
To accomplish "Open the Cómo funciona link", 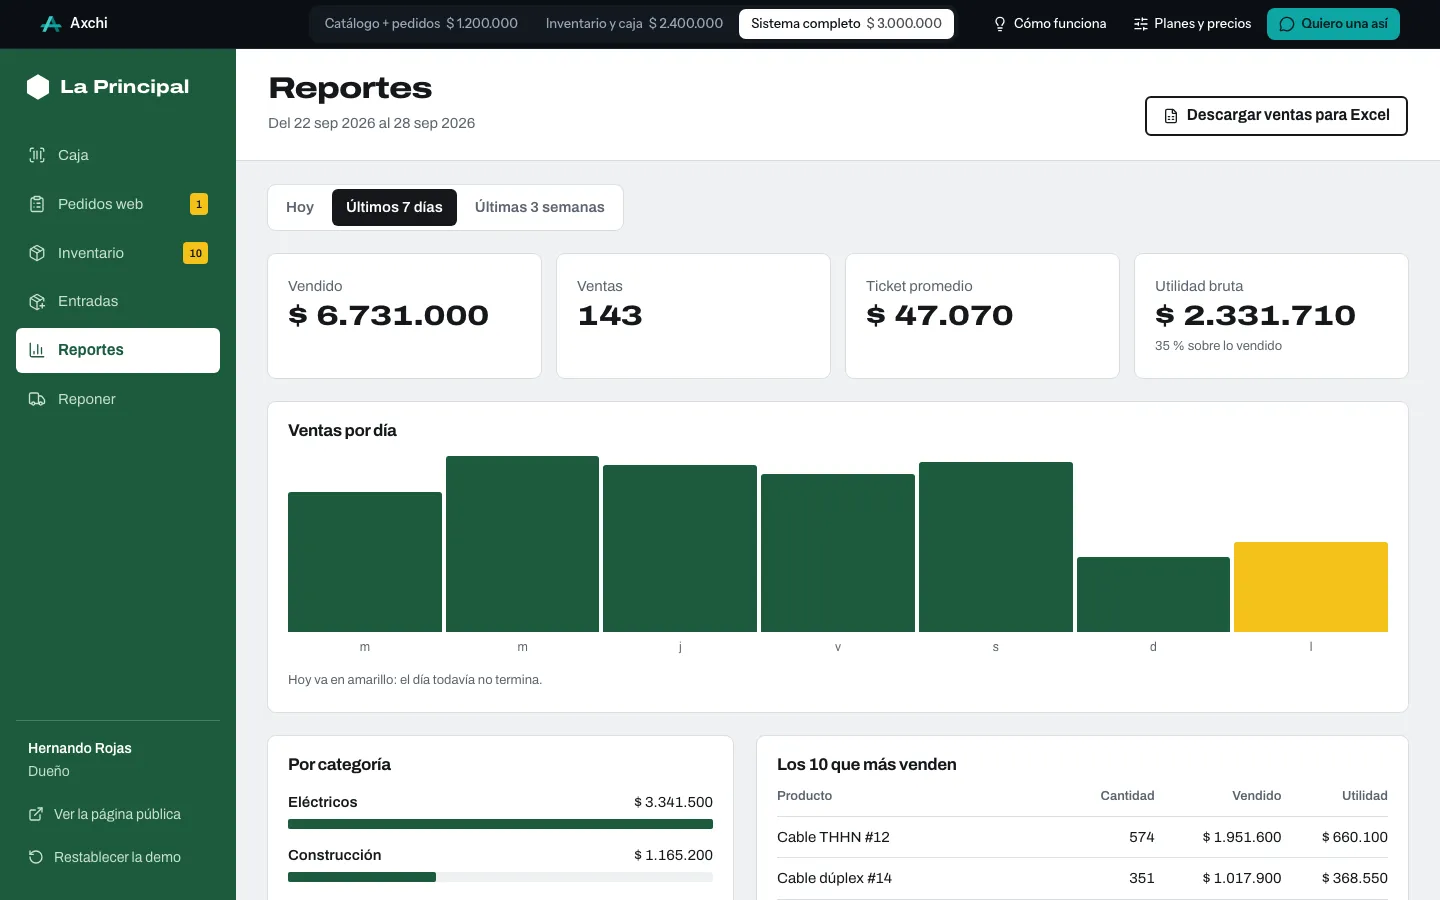I will (x=1049, y=24).
